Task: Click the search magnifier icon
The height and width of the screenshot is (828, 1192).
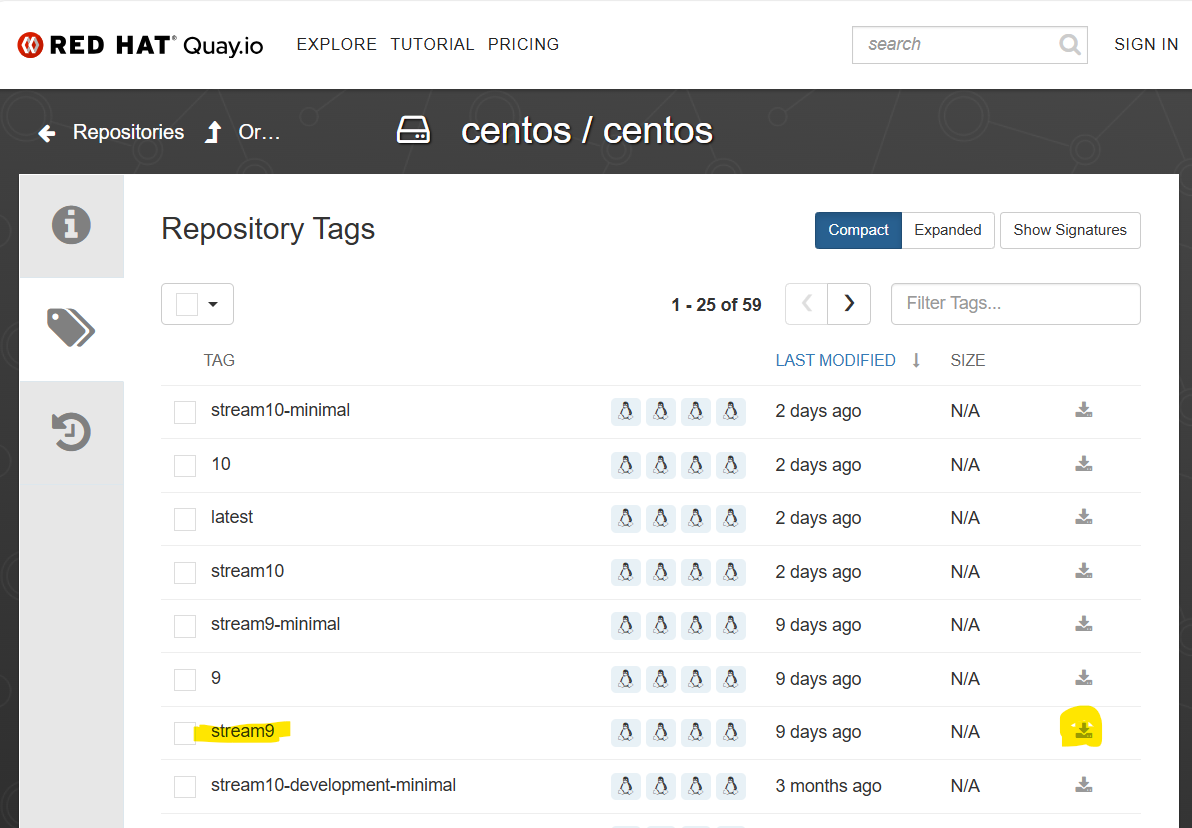Action: point(1070,45)
